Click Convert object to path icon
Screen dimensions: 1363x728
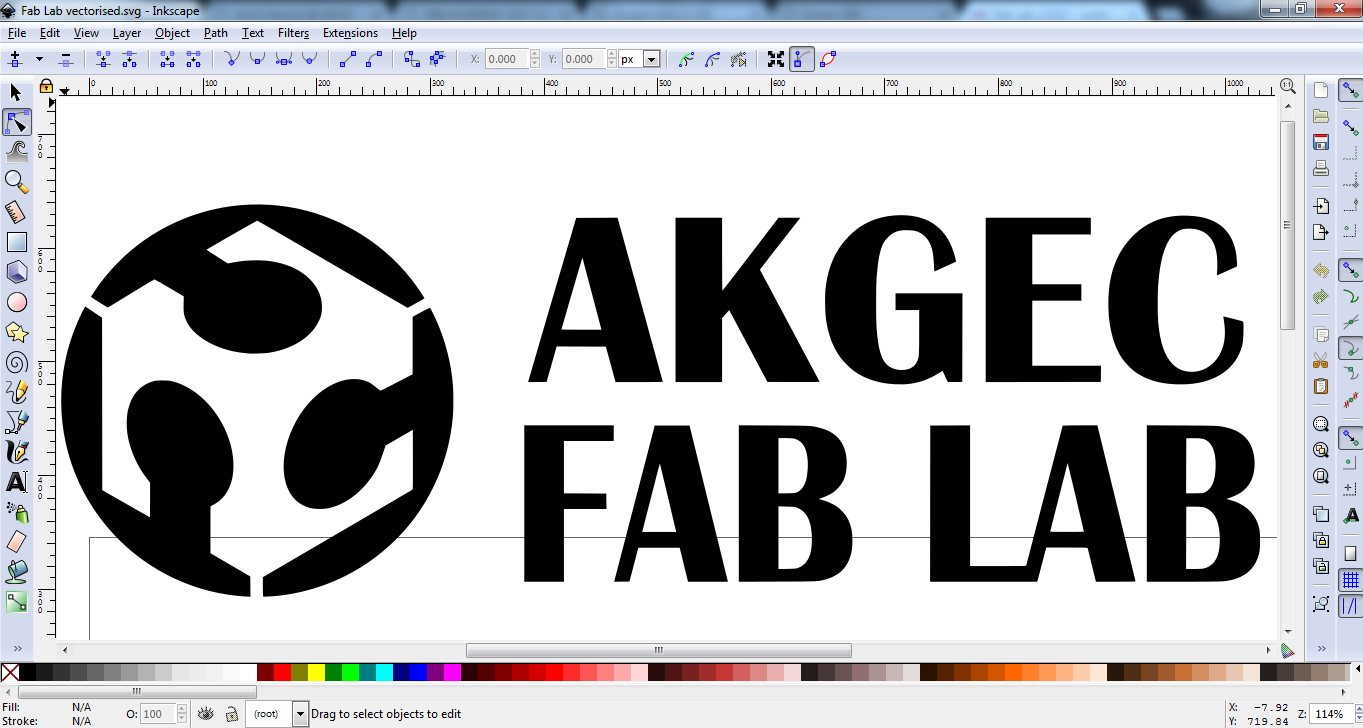(411, 59)
